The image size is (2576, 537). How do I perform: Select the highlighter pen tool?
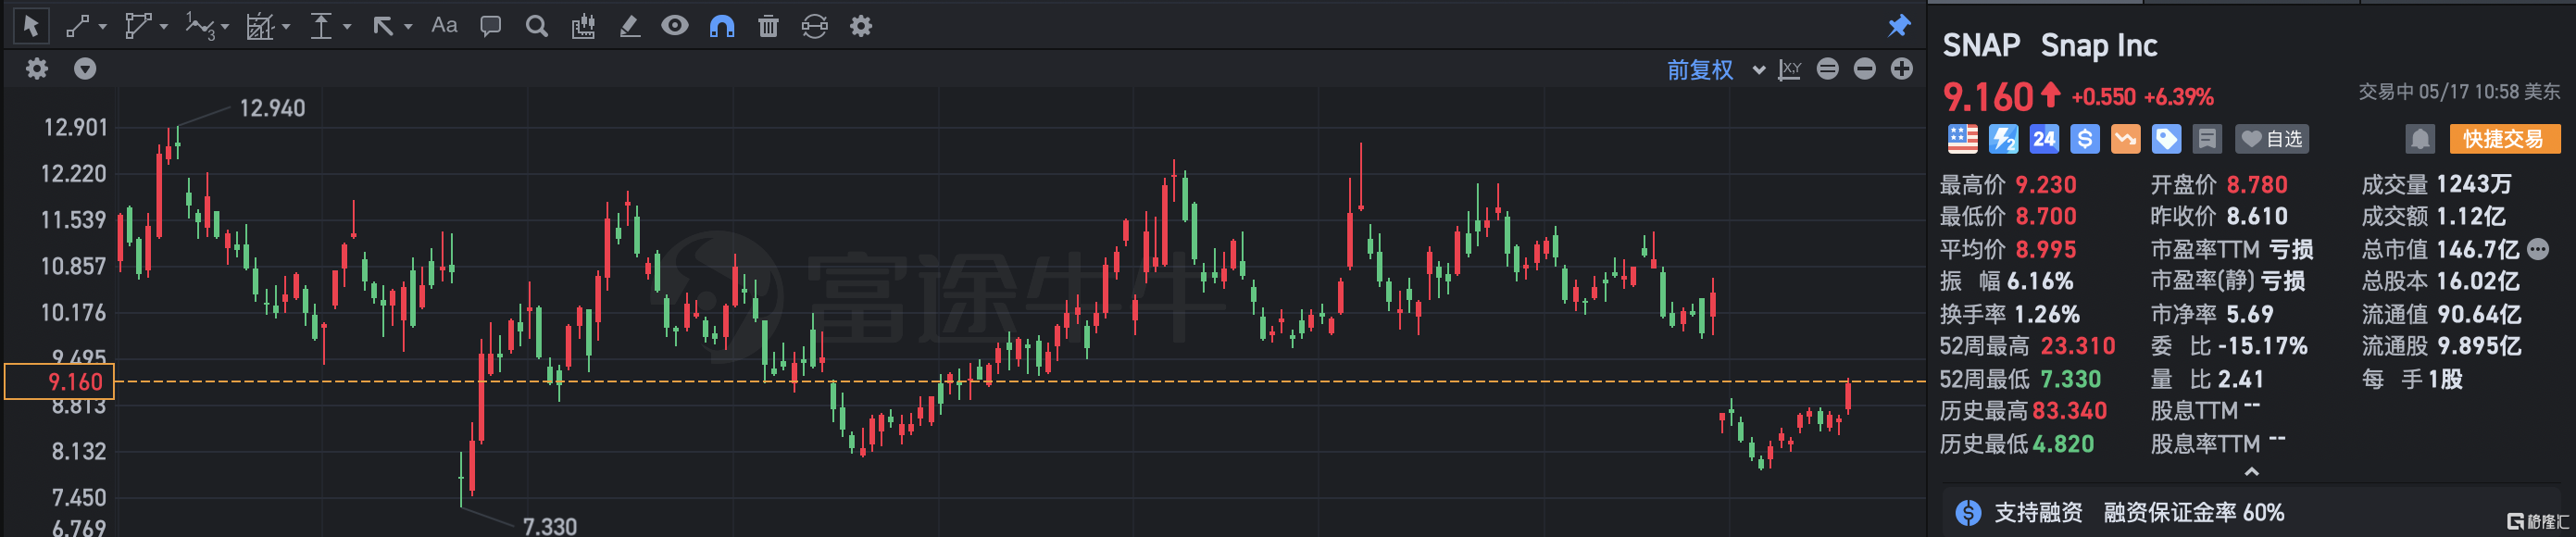[629, 26]
